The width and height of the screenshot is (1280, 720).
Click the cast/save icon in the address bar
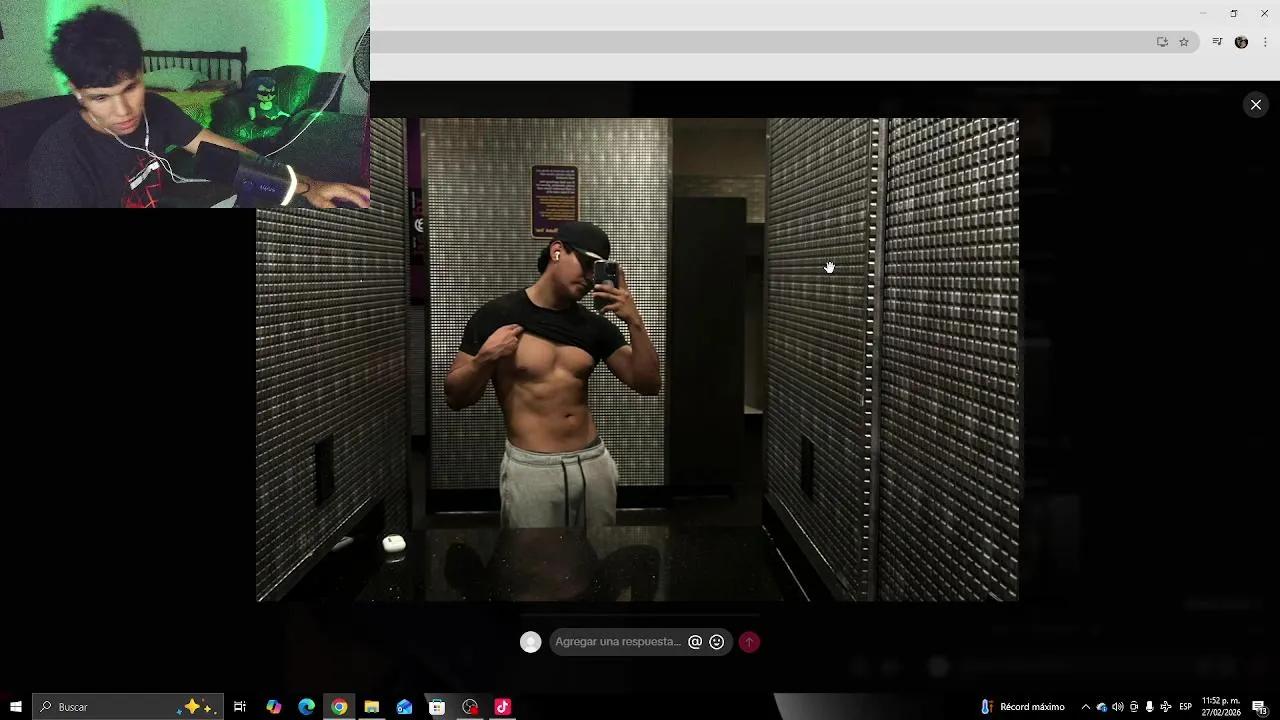(1162, 41)
